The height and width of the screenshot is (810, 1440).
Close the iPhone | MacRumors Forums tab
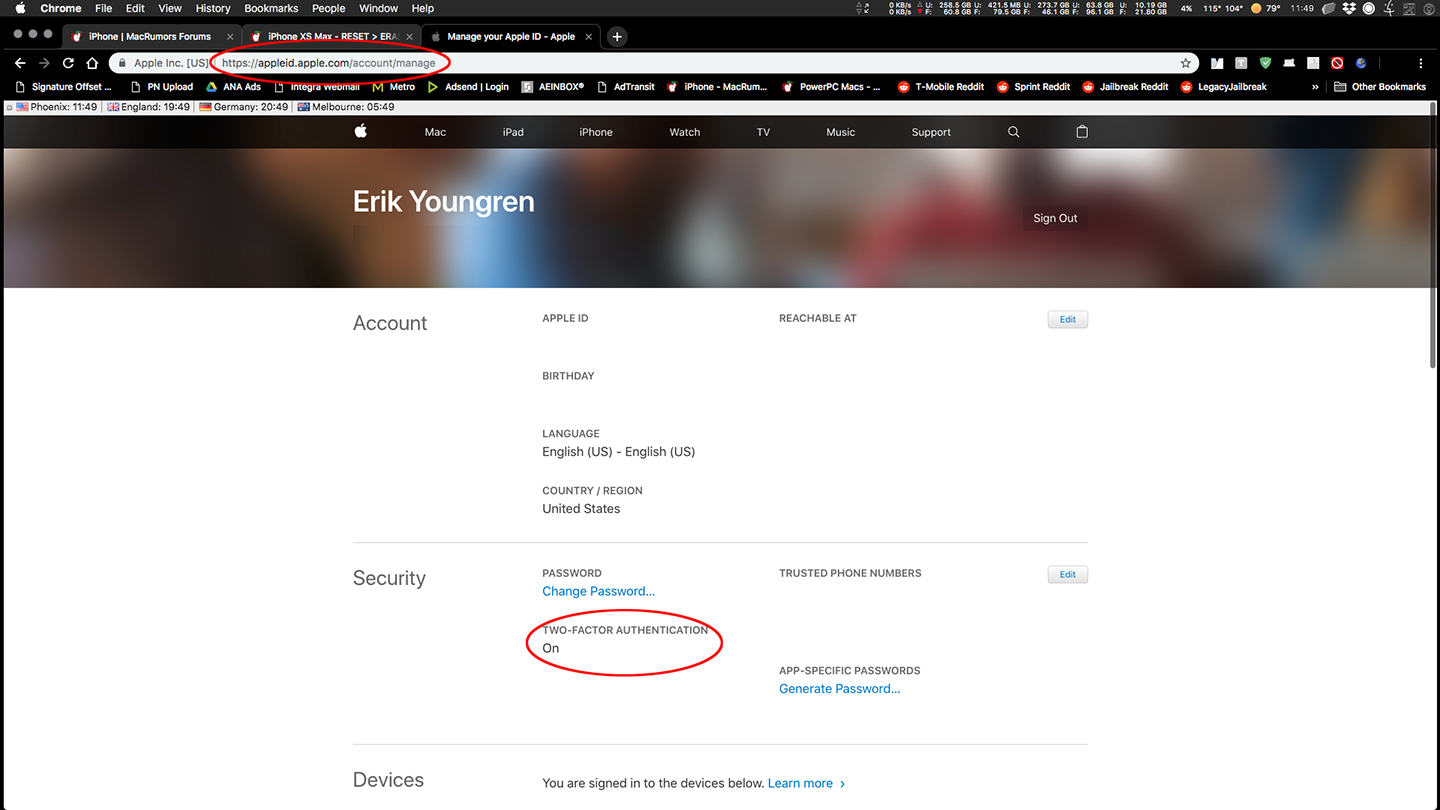point(230,37)
